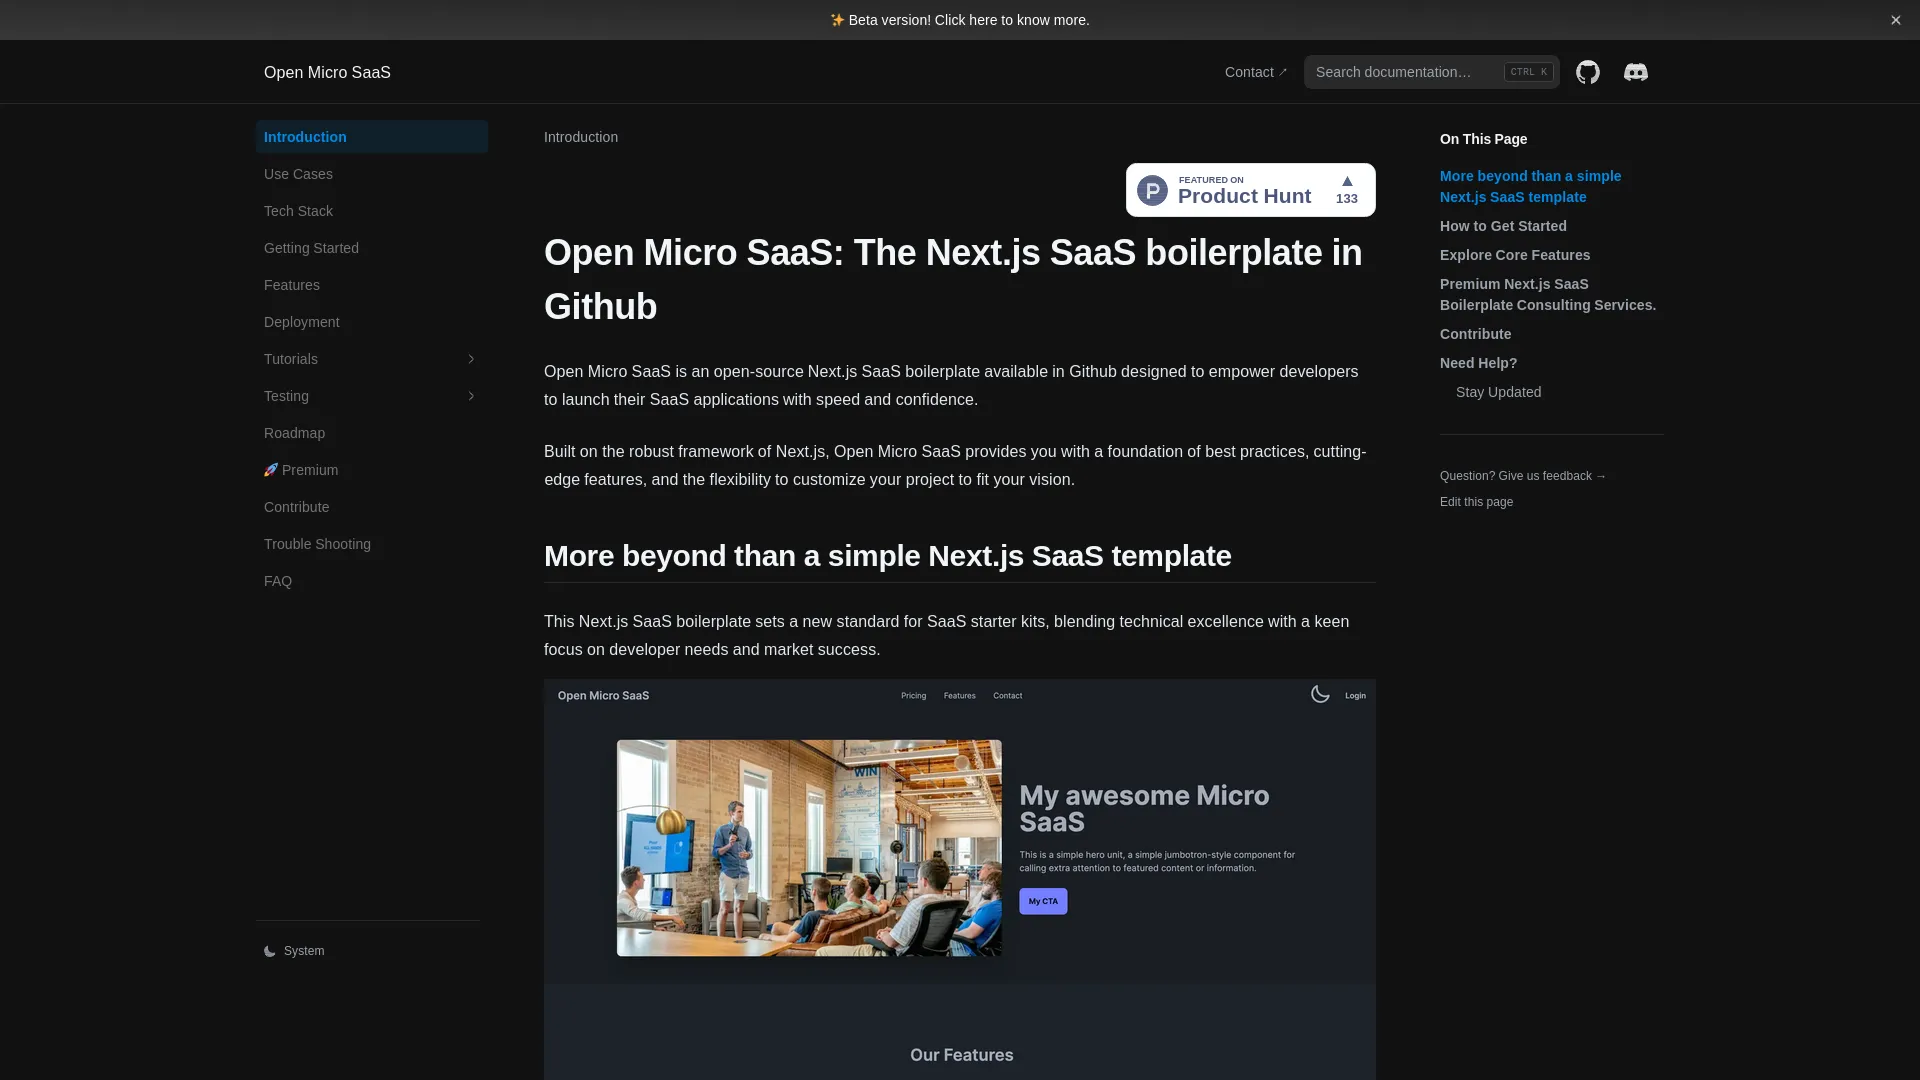Image resolution: width=1920 pixels, height=1080 pixels.
Task: Expand the Tutorials section chevron
Action: [471, 359]
